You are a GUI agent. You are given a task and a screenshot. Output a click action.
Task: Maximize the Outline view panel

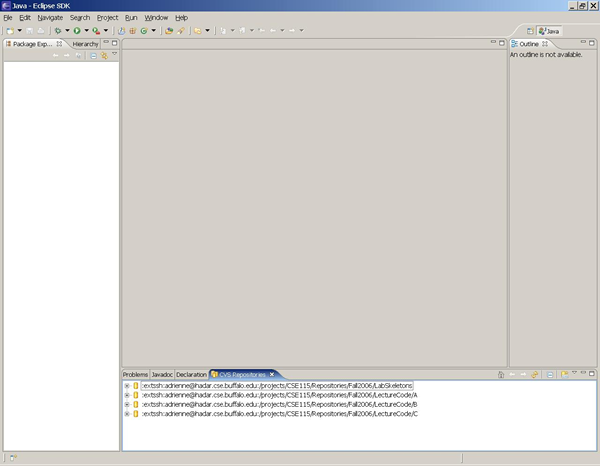(590, 44)
